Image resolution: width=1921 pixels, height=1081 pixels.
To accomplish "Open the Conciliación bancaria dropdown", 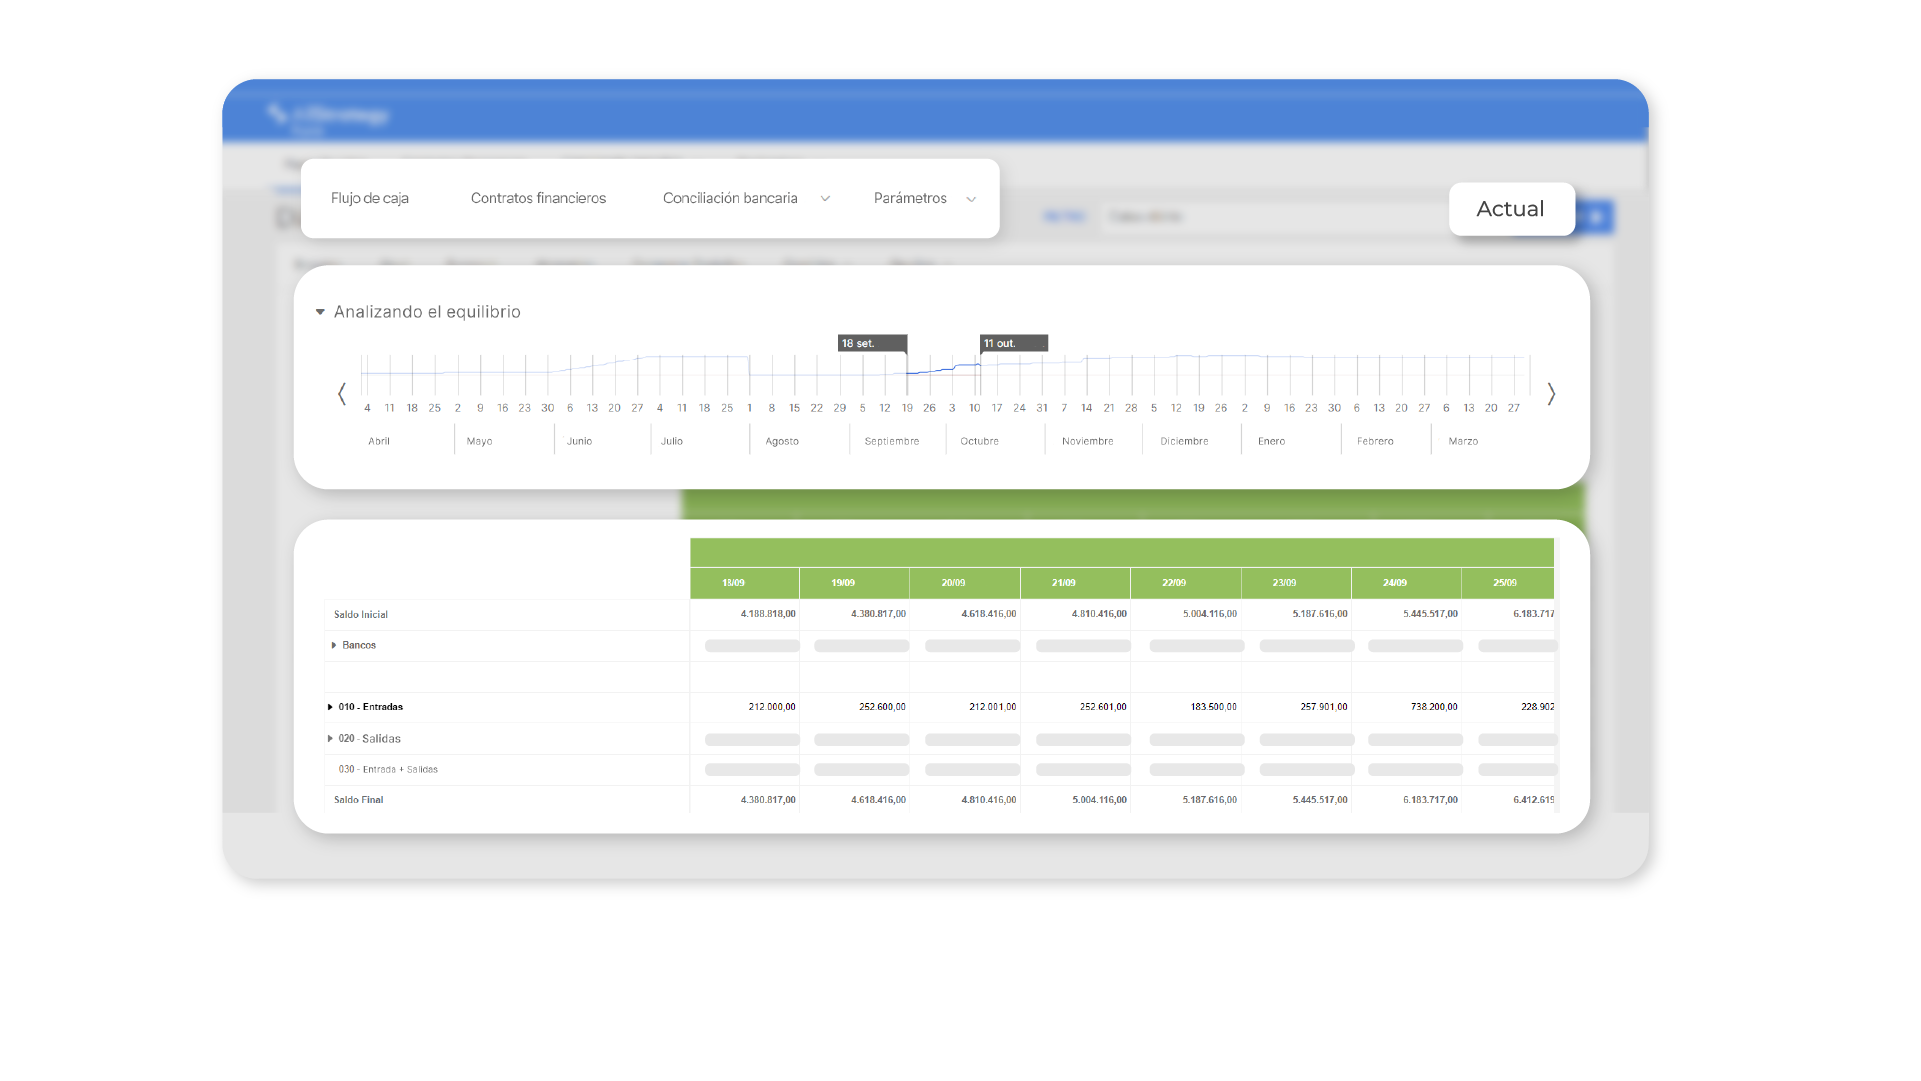I will point(745,199).
